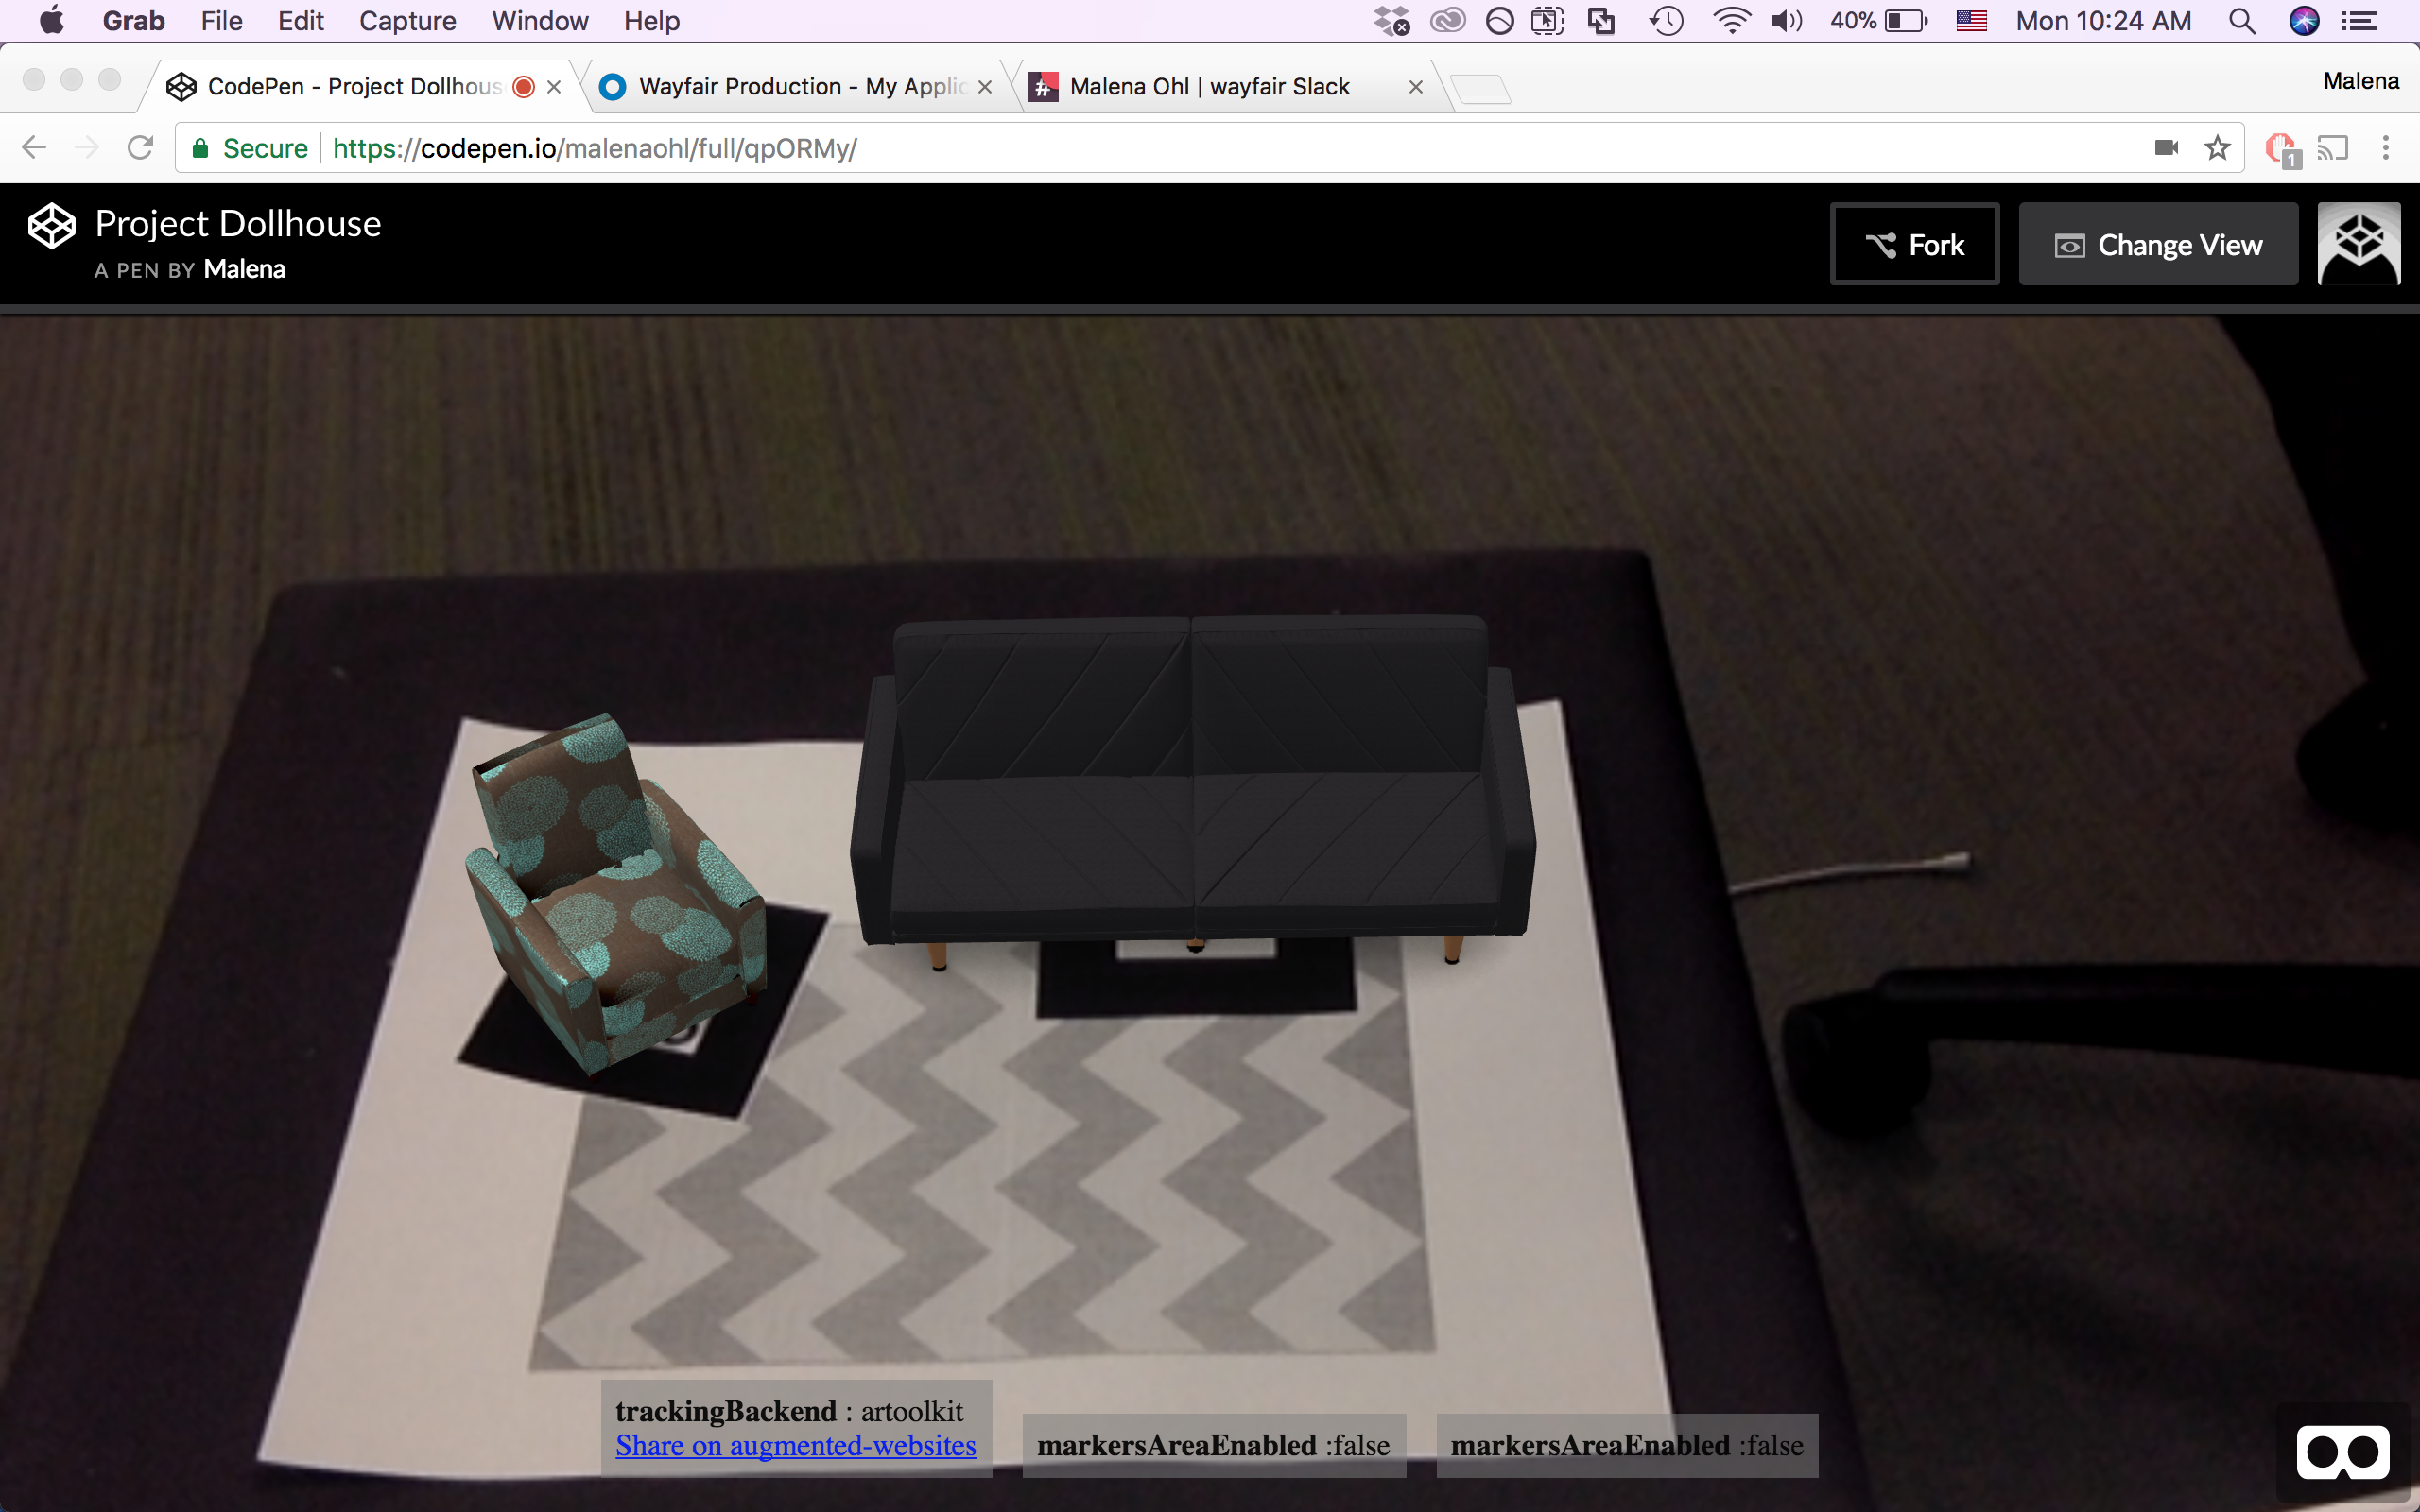Click the VR goggles icon
The height and width of the screenshot is (1512, 2420).
[2342, 1452]
